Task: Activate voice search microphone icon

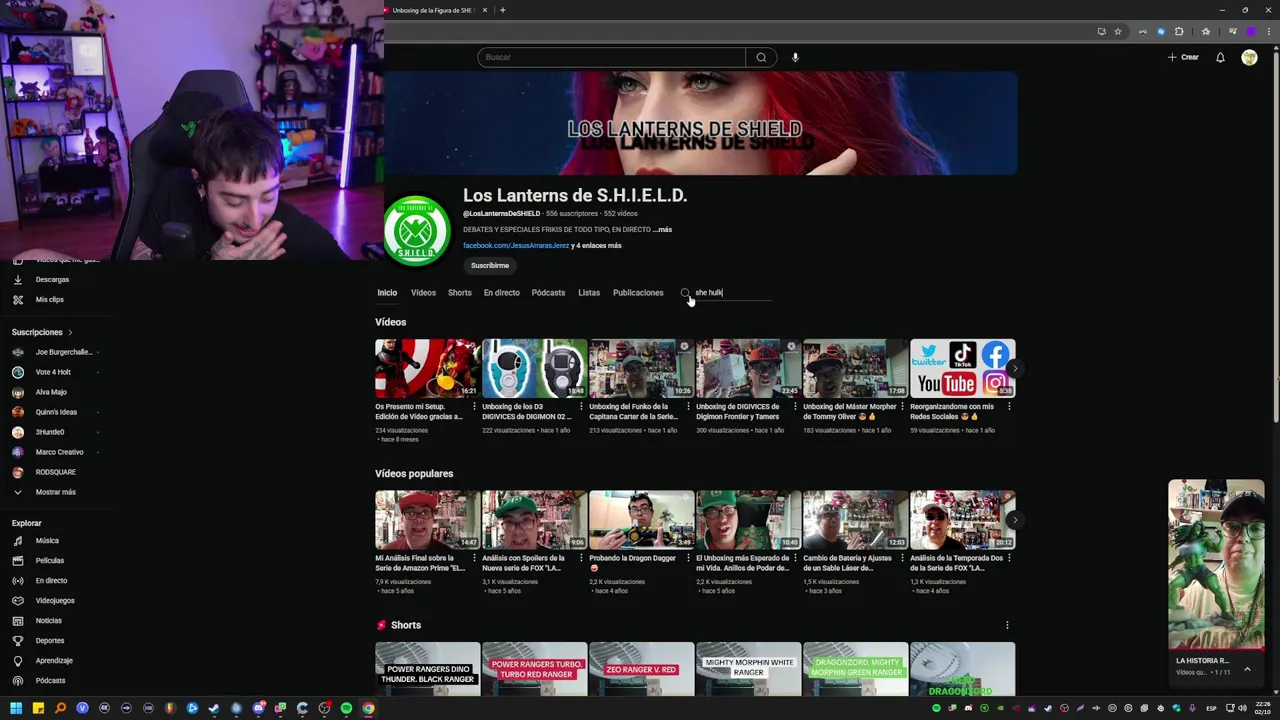Action: (x=795, y=57)
